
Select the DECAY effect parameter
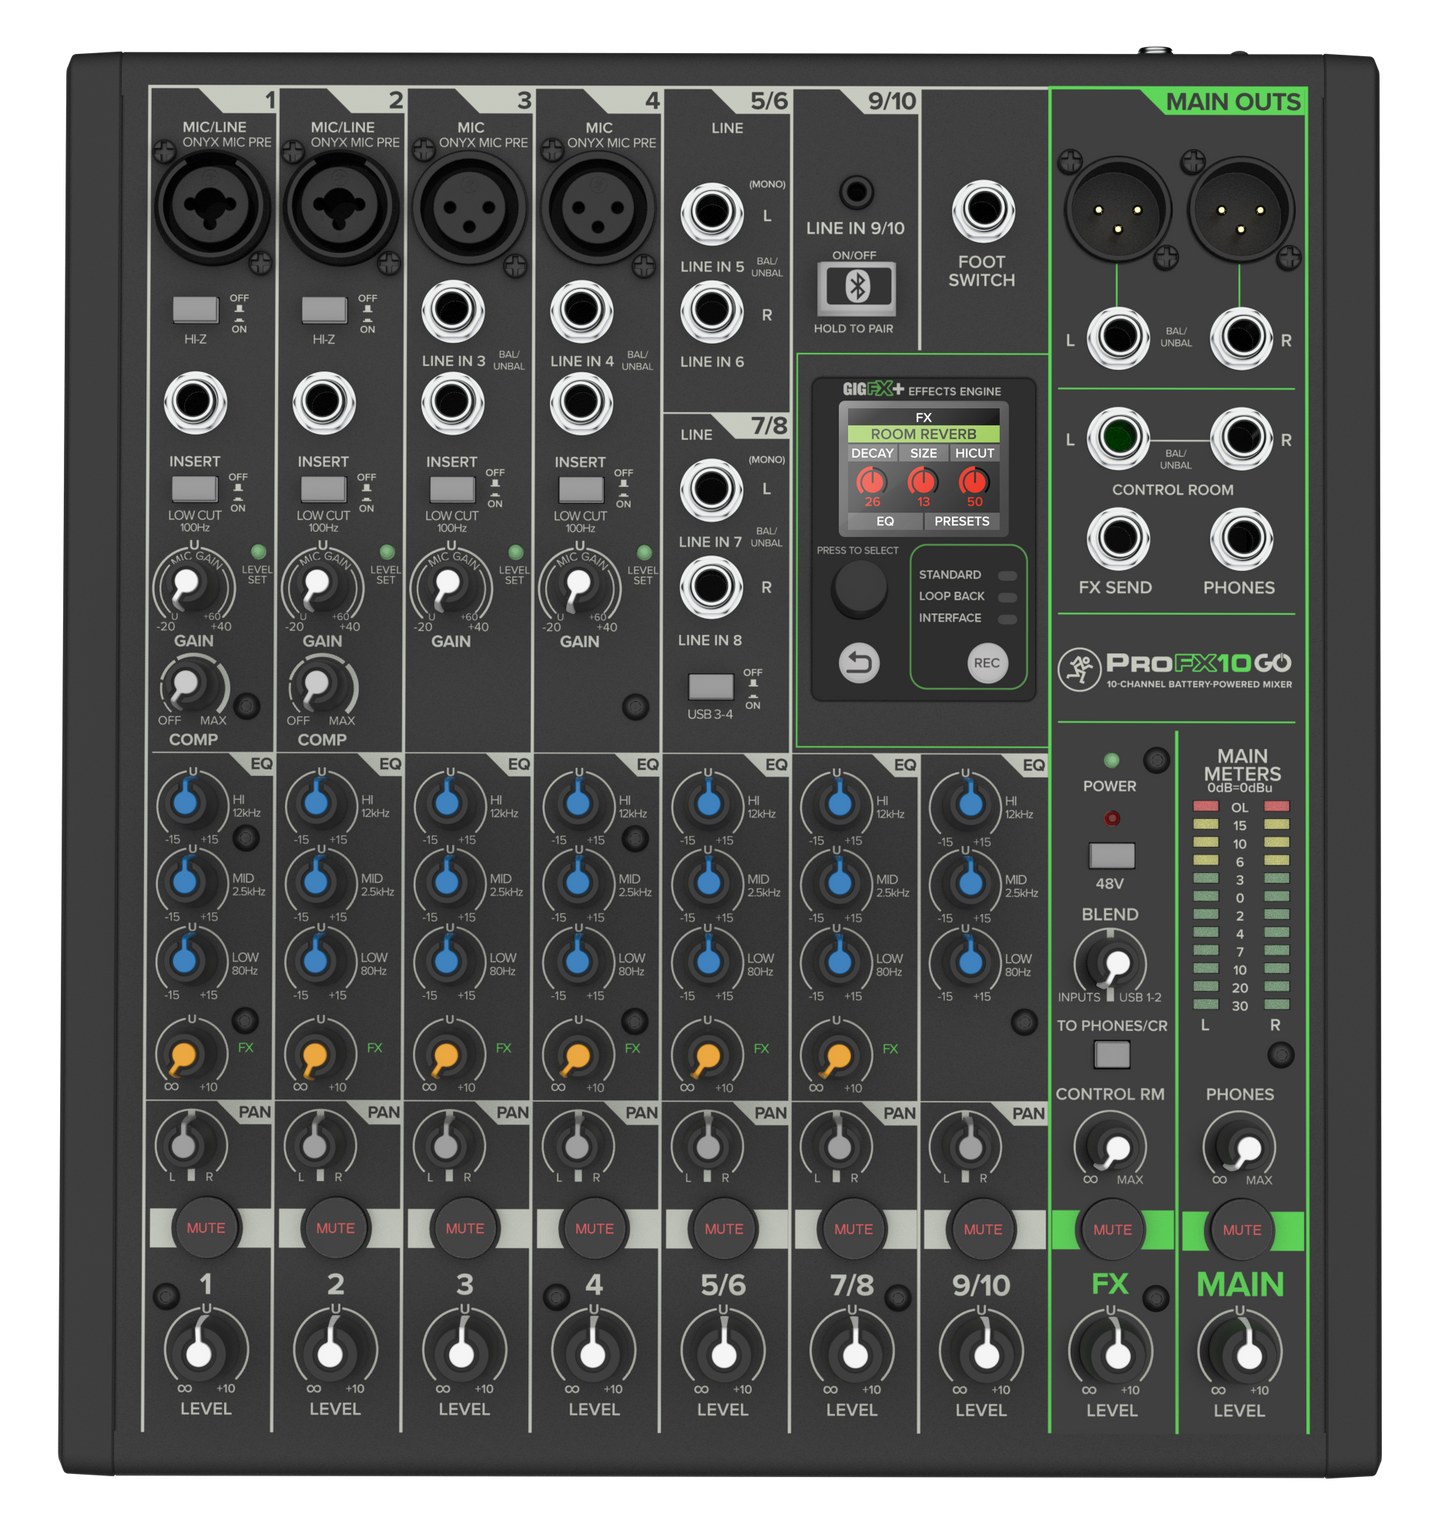875,453
